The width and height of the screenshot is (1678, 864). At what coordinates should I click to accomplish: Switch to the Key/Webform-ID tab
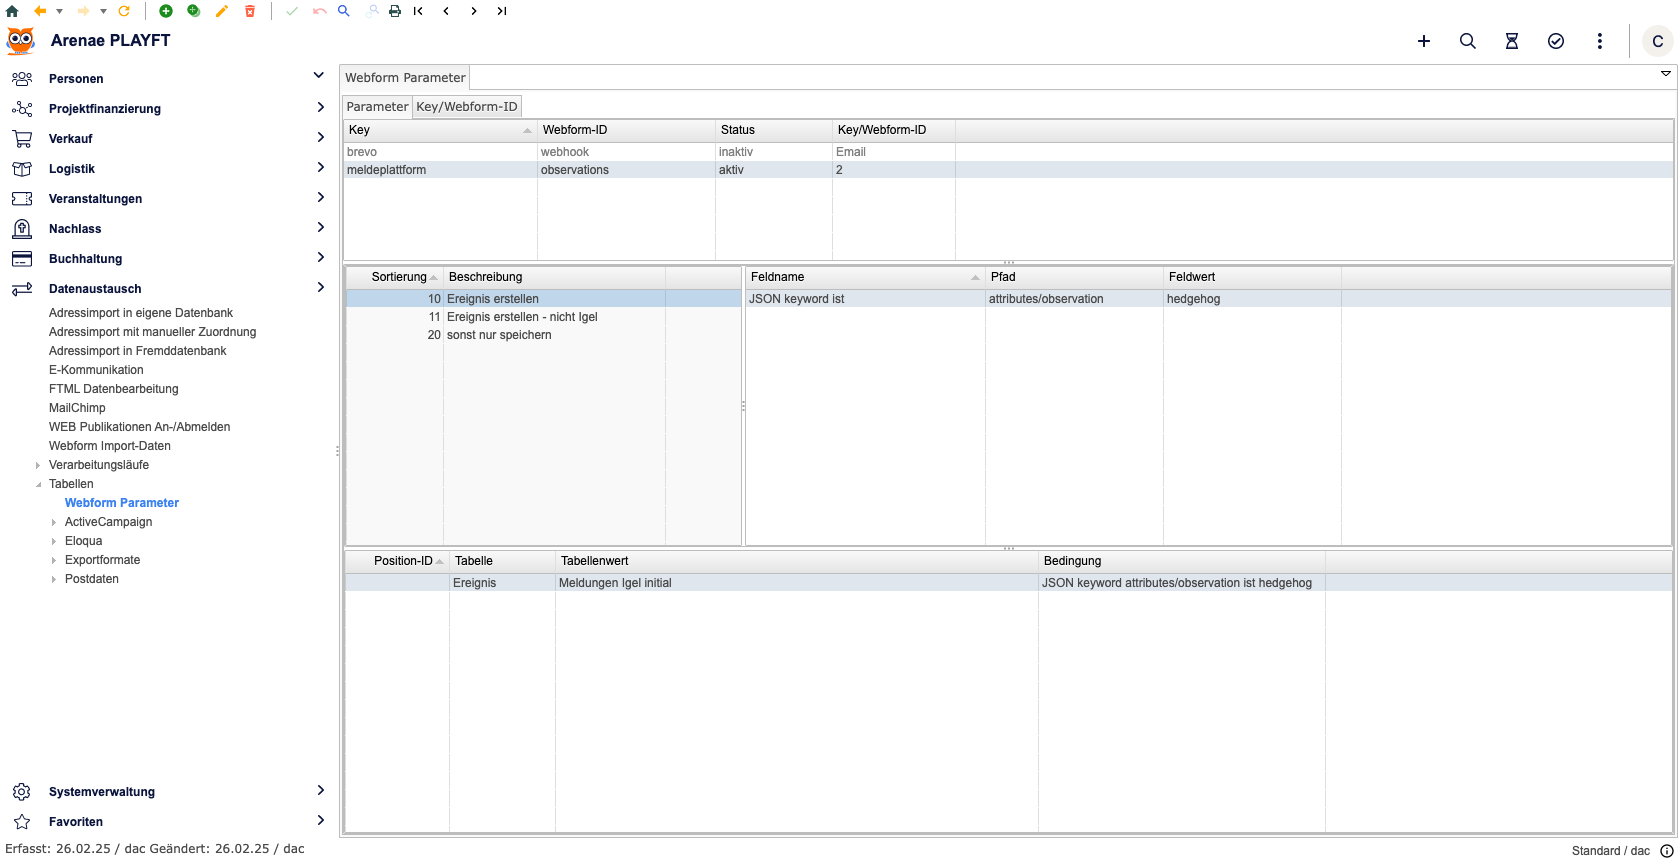click(466, 107)
